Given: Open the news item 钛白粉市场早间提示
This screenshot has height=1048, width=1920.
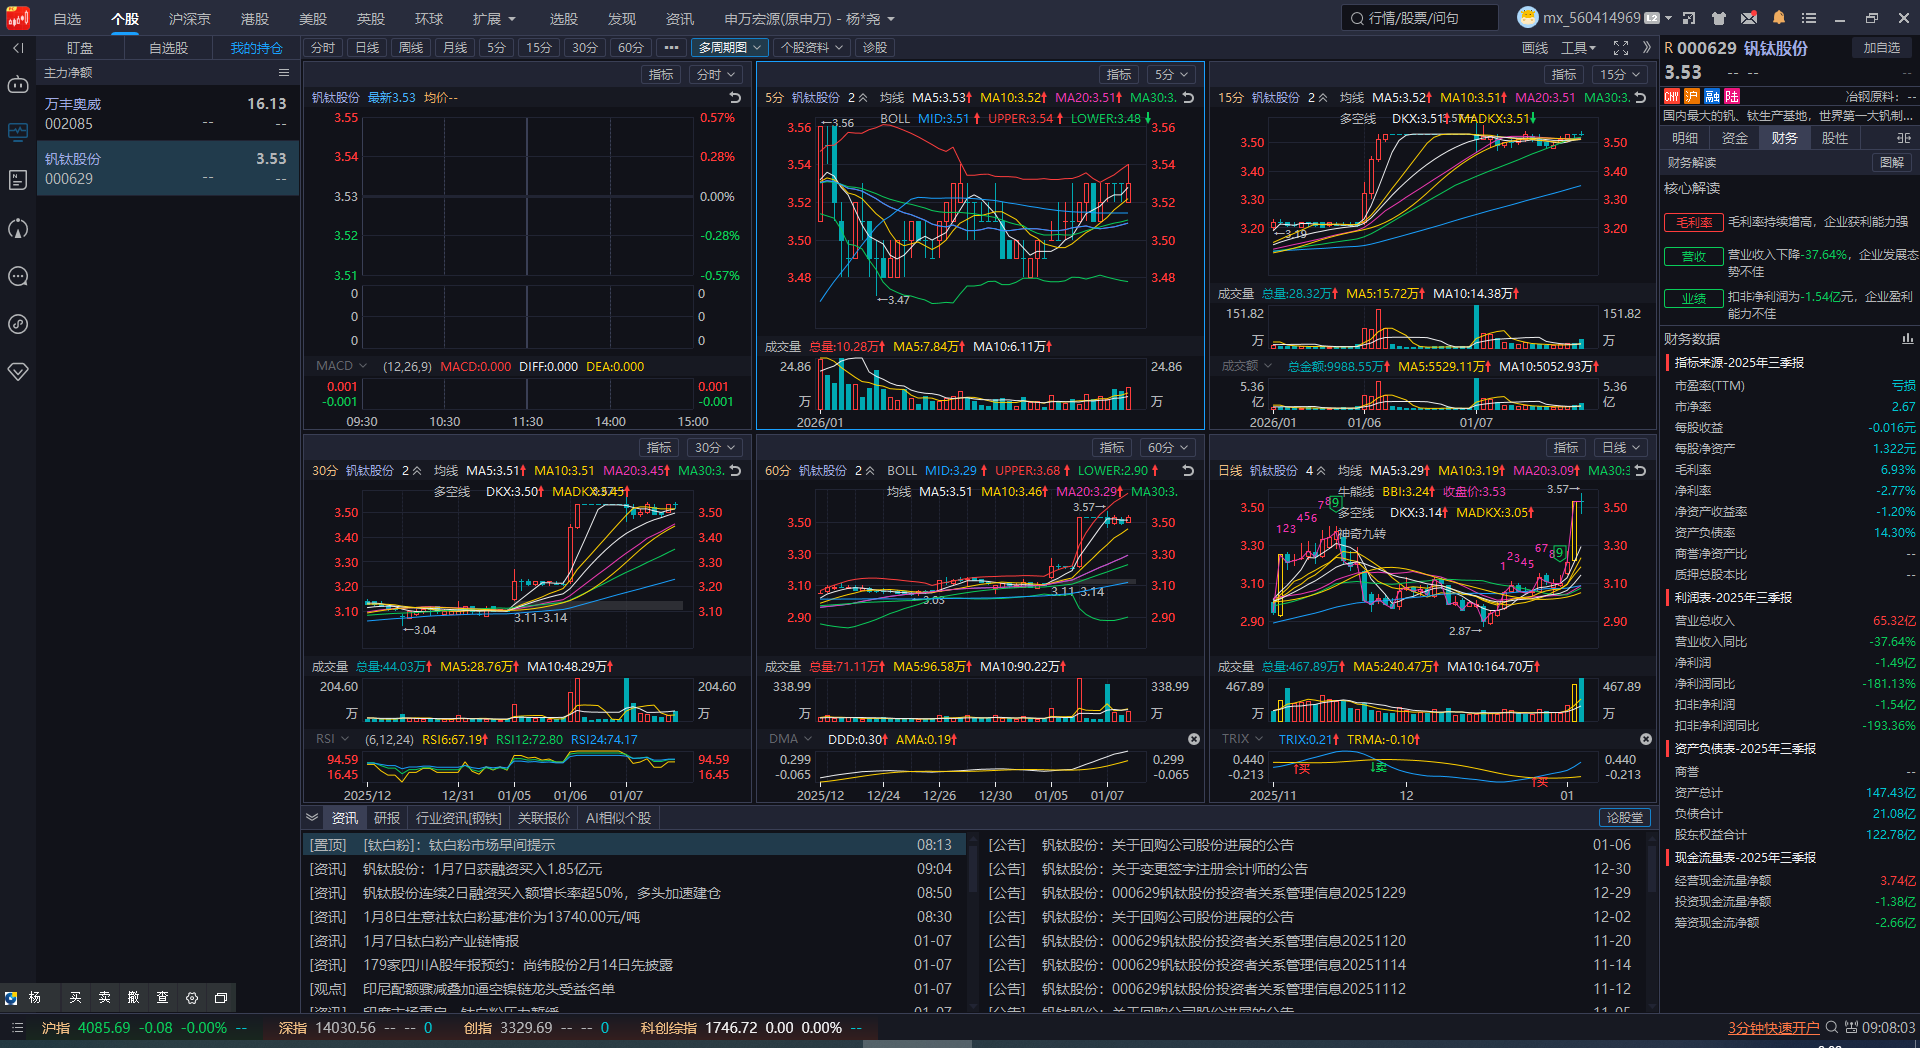Looking at the screenshot, I should tap(634, 845).
